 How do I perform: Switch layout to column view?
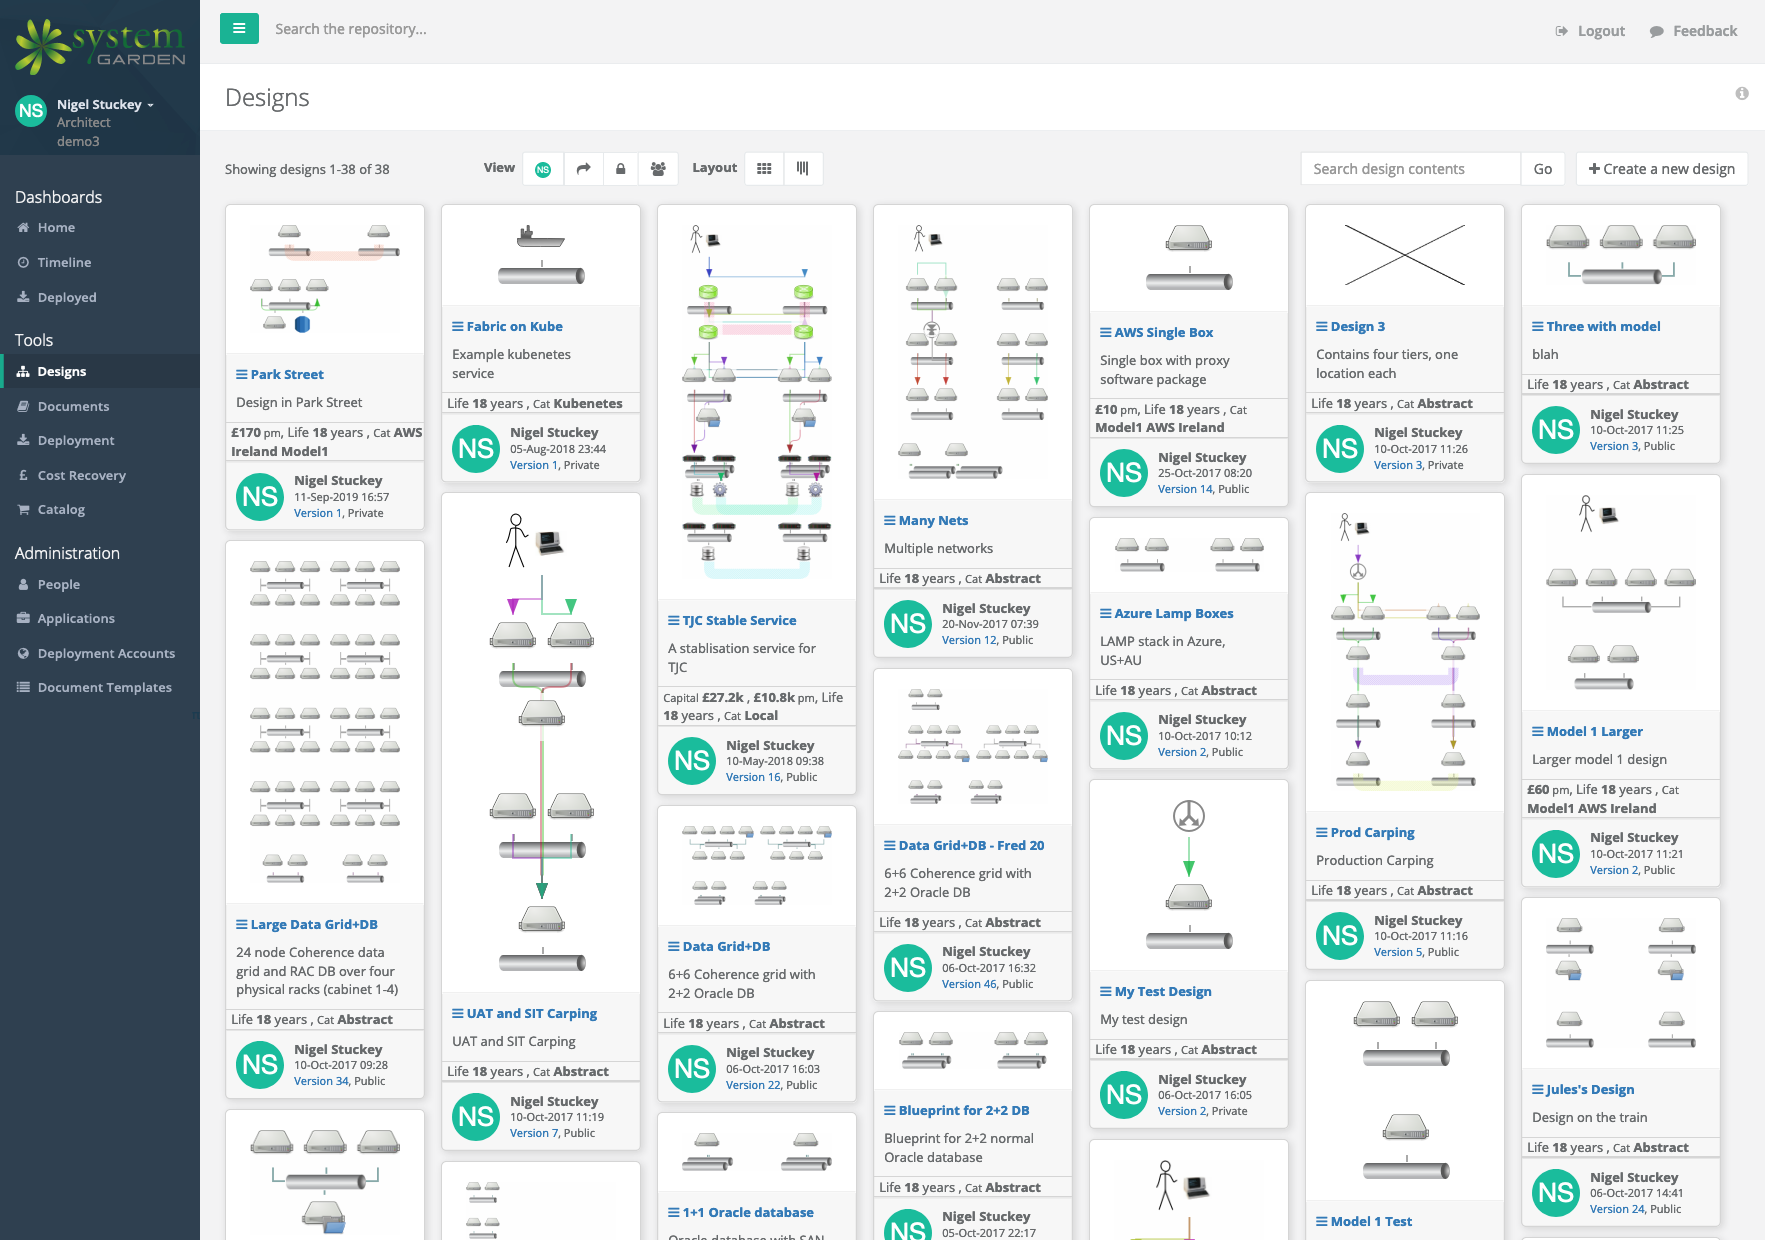(802, 169)
